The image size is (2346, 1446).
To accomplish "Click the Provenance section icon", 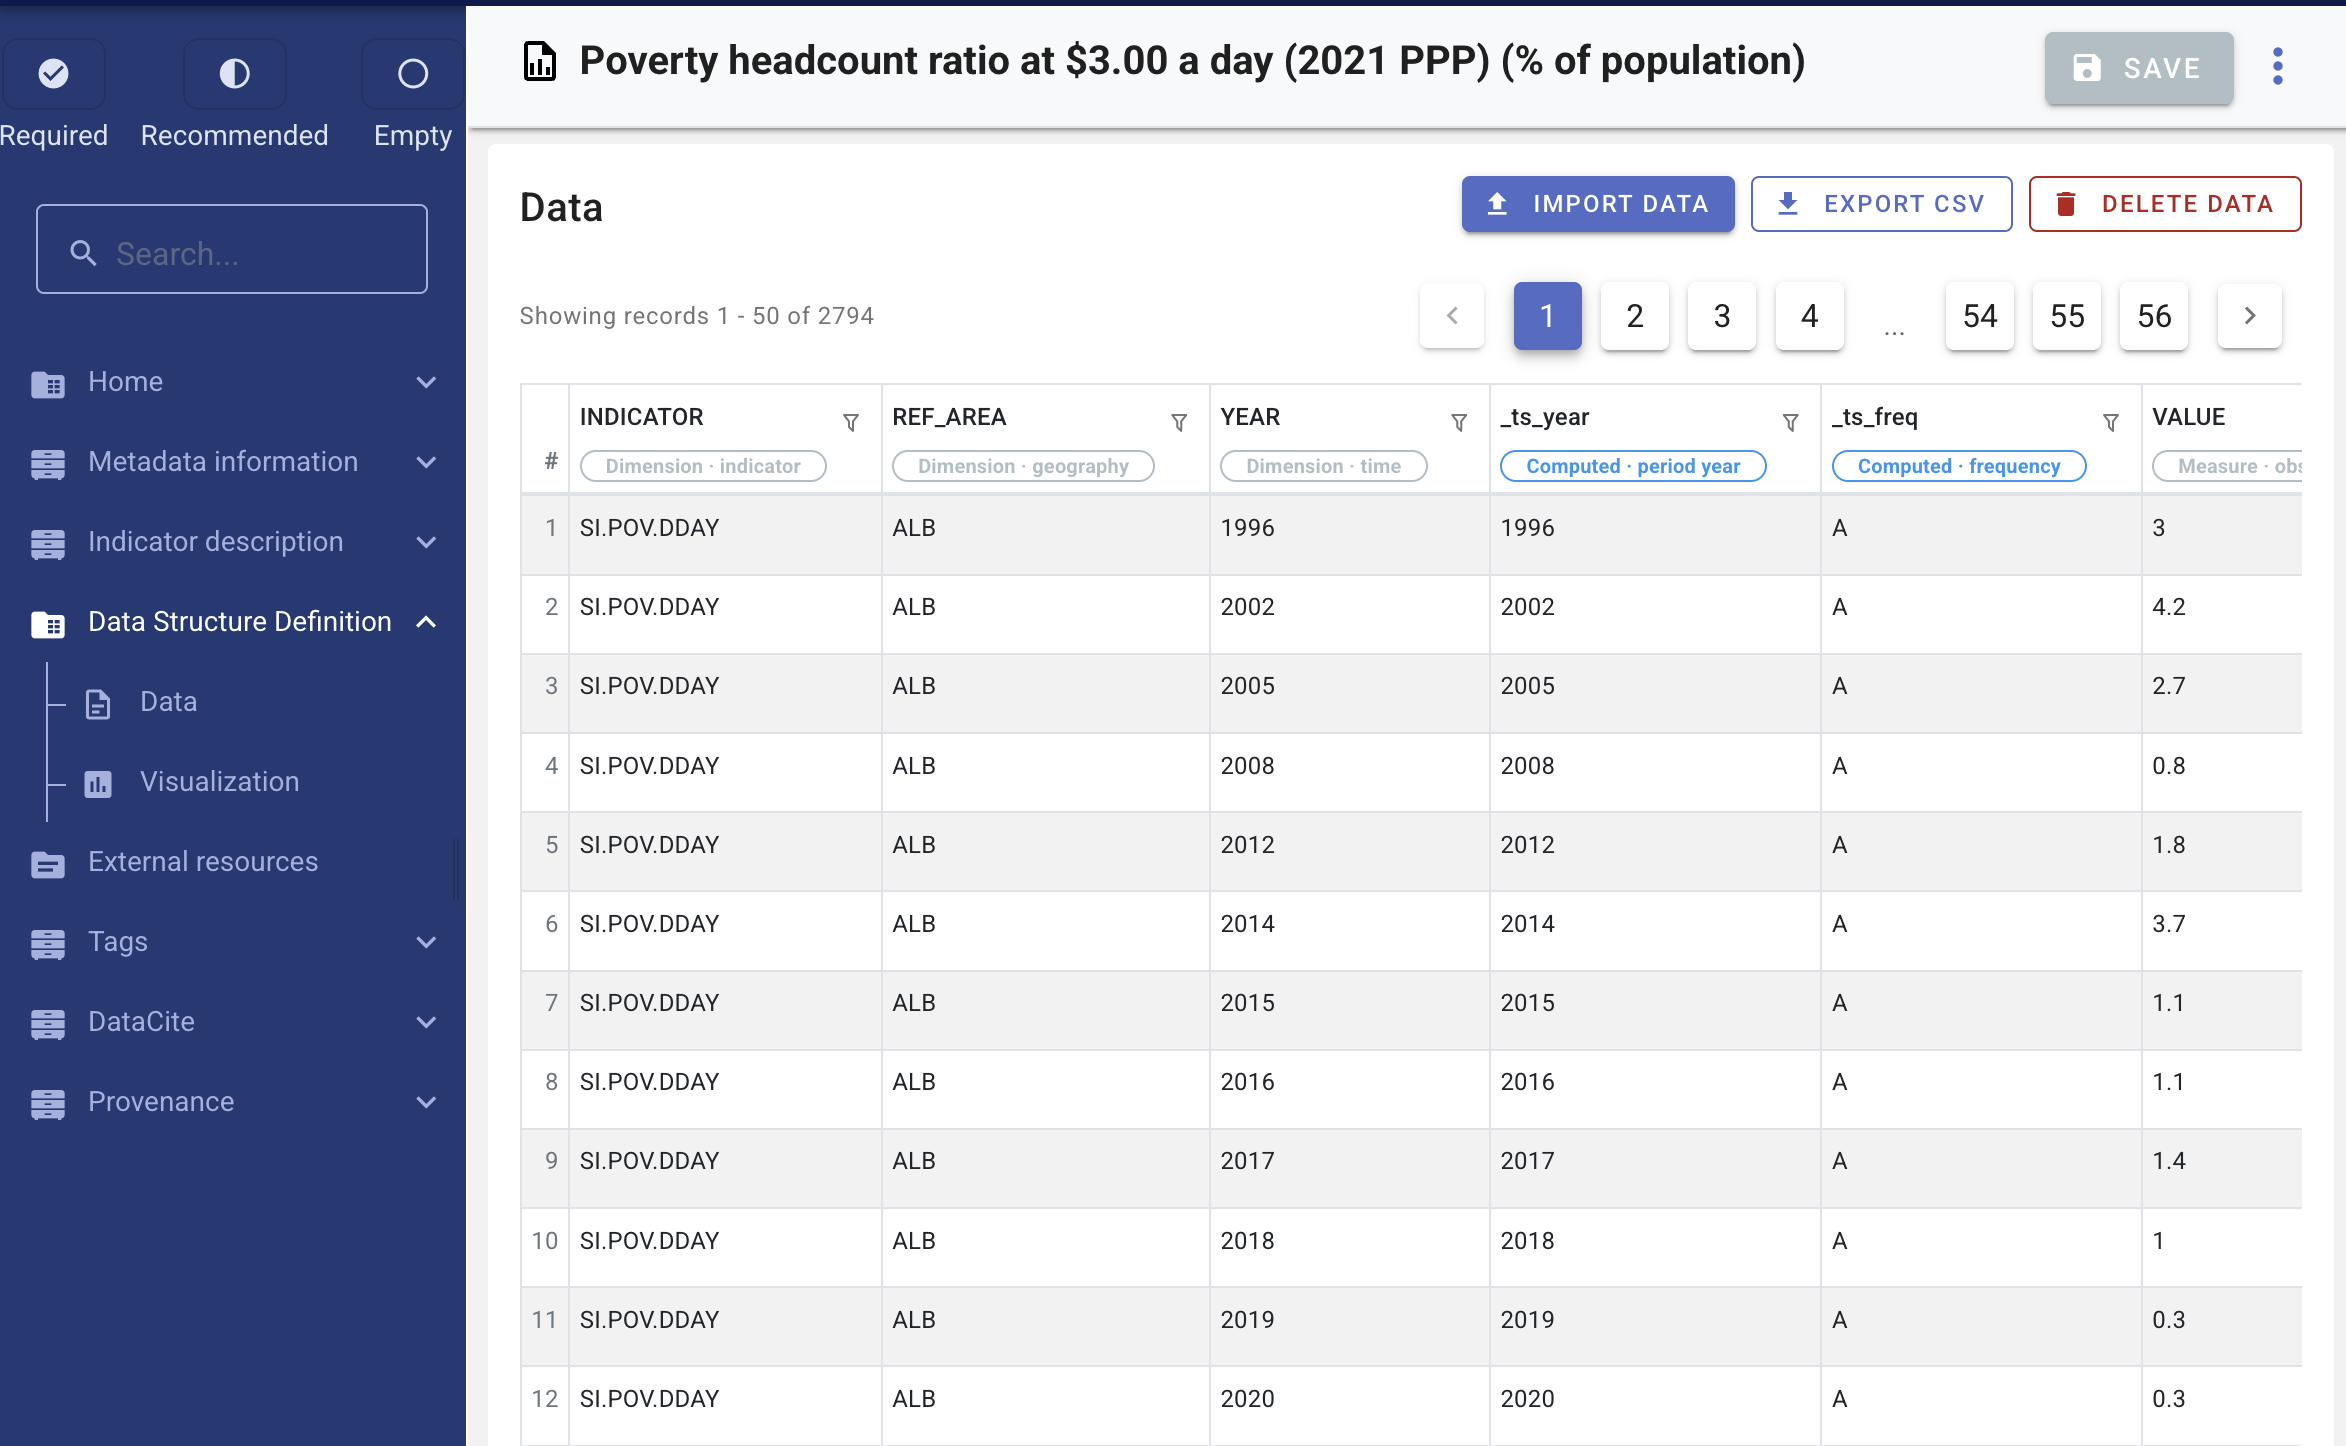I will click(48, 1103).
